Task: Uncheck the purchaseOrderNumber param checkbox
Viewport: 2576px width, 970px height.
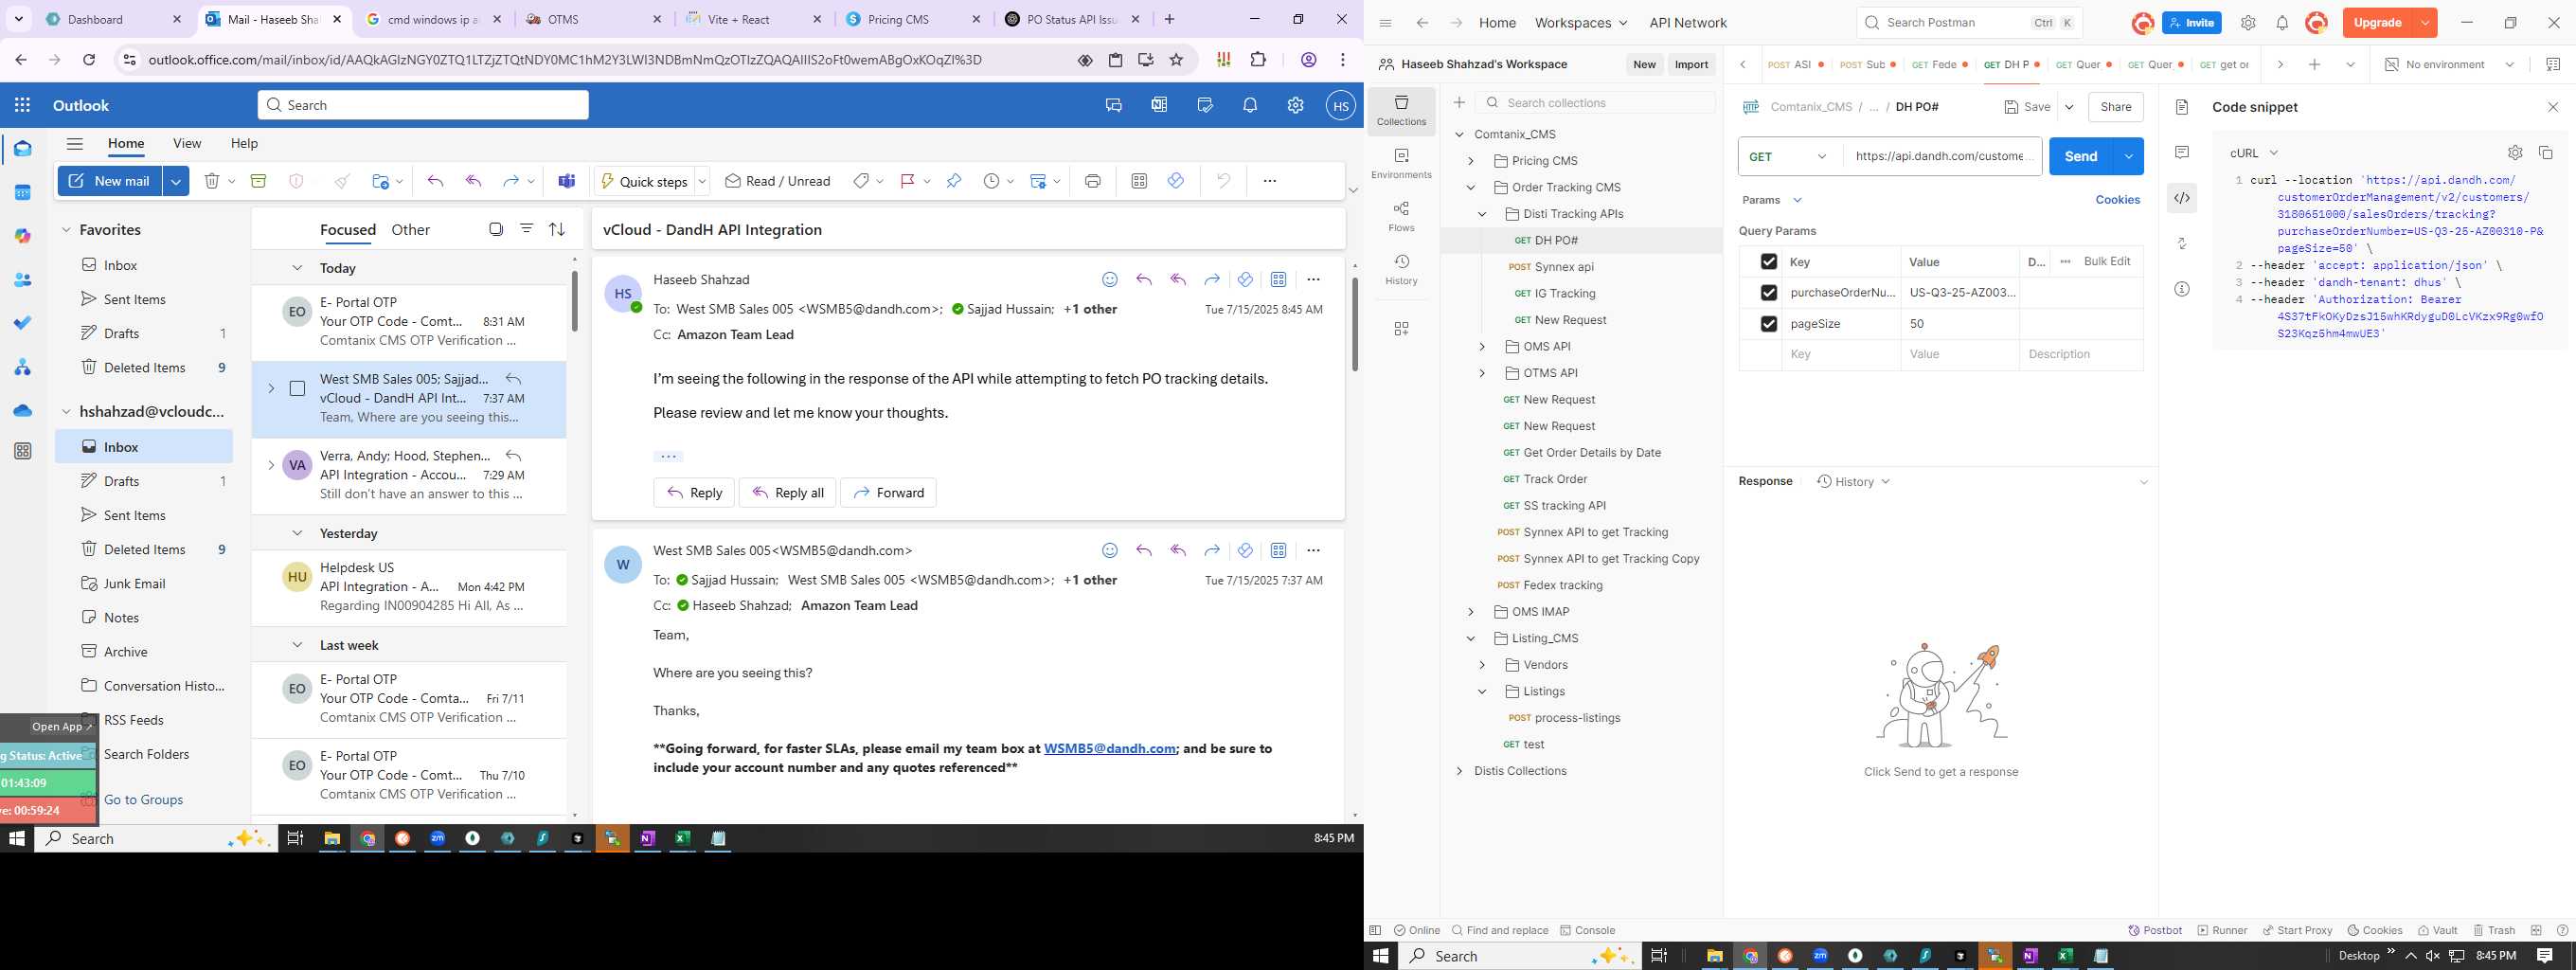Action: (1768, 293)
